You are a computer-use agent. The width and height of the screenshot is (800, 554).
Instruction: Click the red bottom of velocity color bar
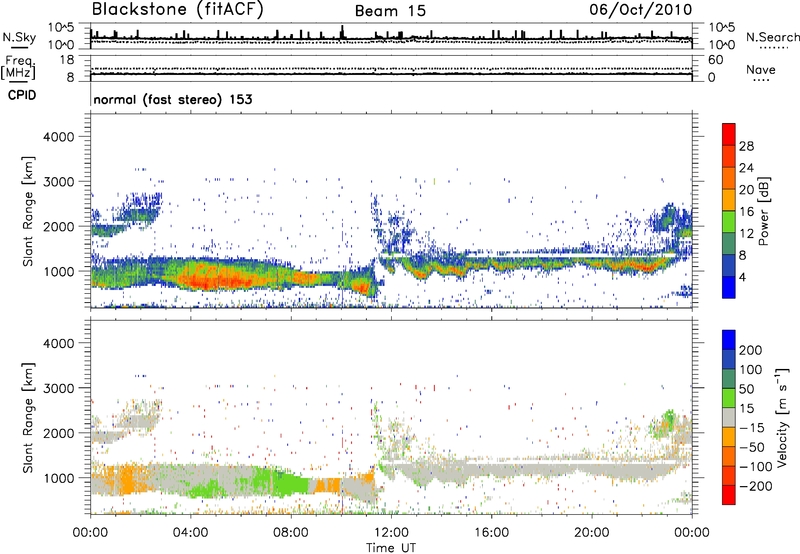[729, 495]
